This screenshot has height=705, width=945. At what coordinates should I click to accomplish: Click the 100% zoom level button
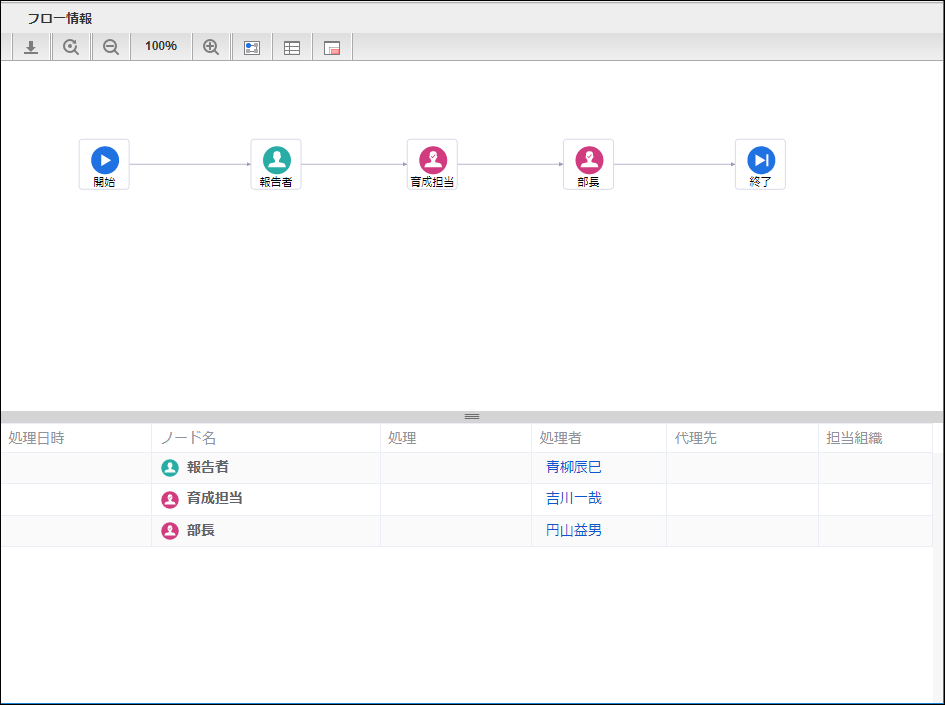click(x=160, y=47)
